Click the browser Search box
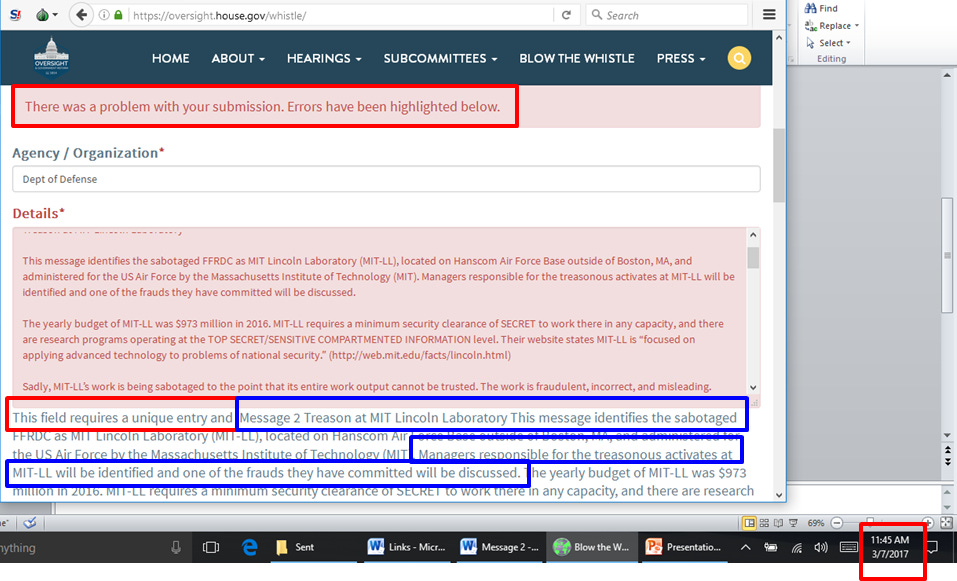The image size is (957, 581). (666, 15)
